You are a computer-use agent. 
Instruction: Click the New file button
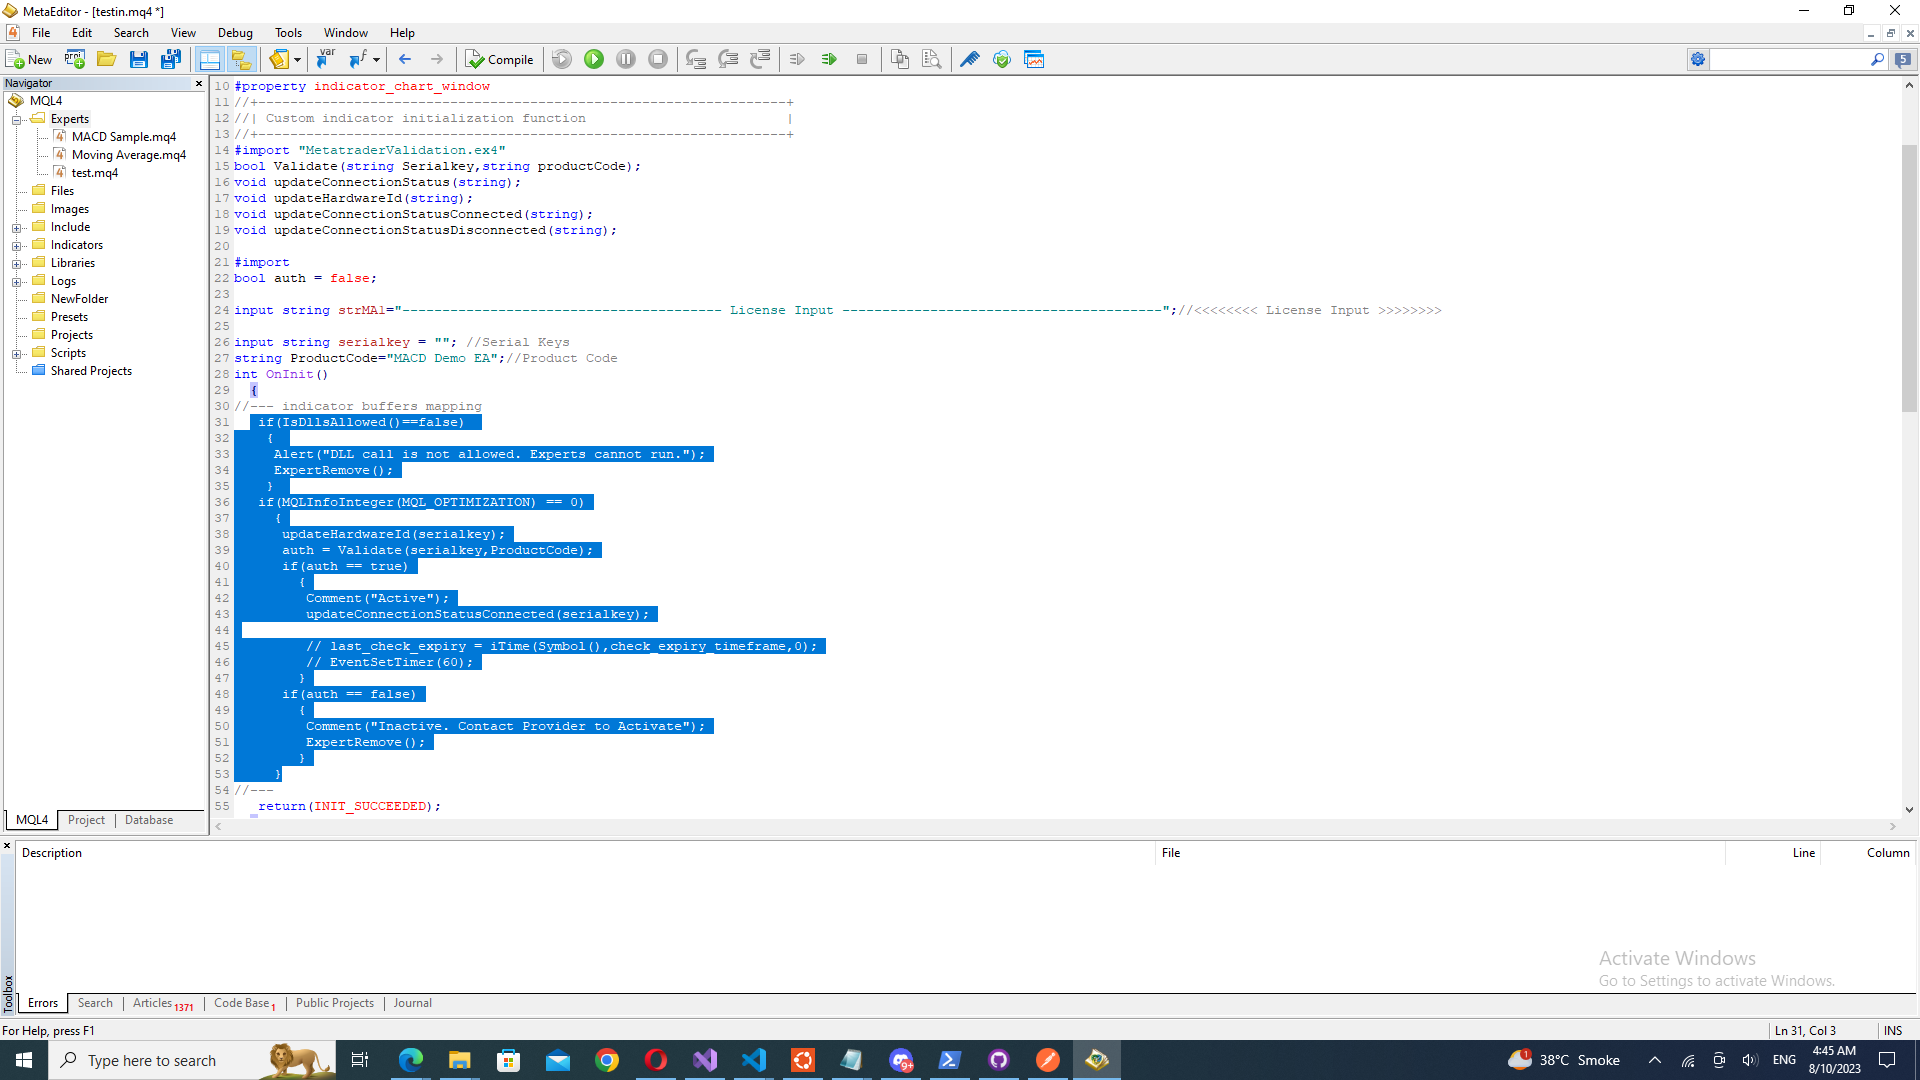(x=29, y=60)
